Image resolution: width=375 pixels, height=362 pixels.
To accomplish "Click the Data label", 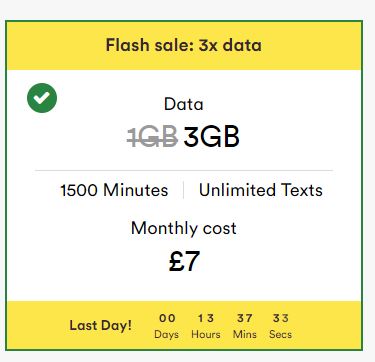I will (x=184, y=104).
